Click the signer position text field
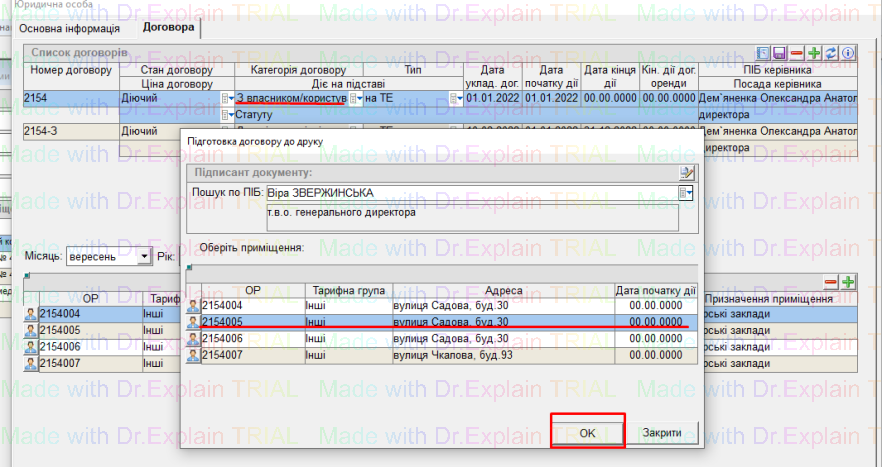 pyautogui.click(x=470, y=218)
